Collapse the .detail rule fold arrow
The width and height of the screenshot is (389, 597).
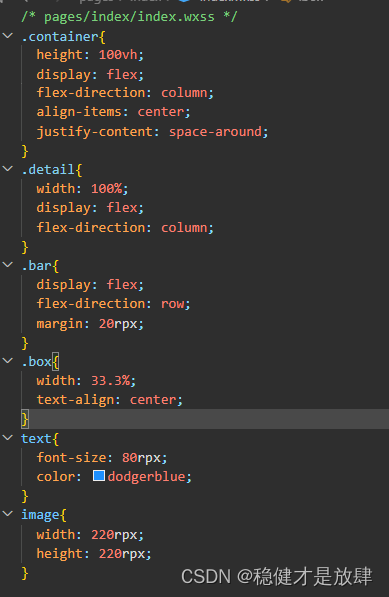pos(8,169)
